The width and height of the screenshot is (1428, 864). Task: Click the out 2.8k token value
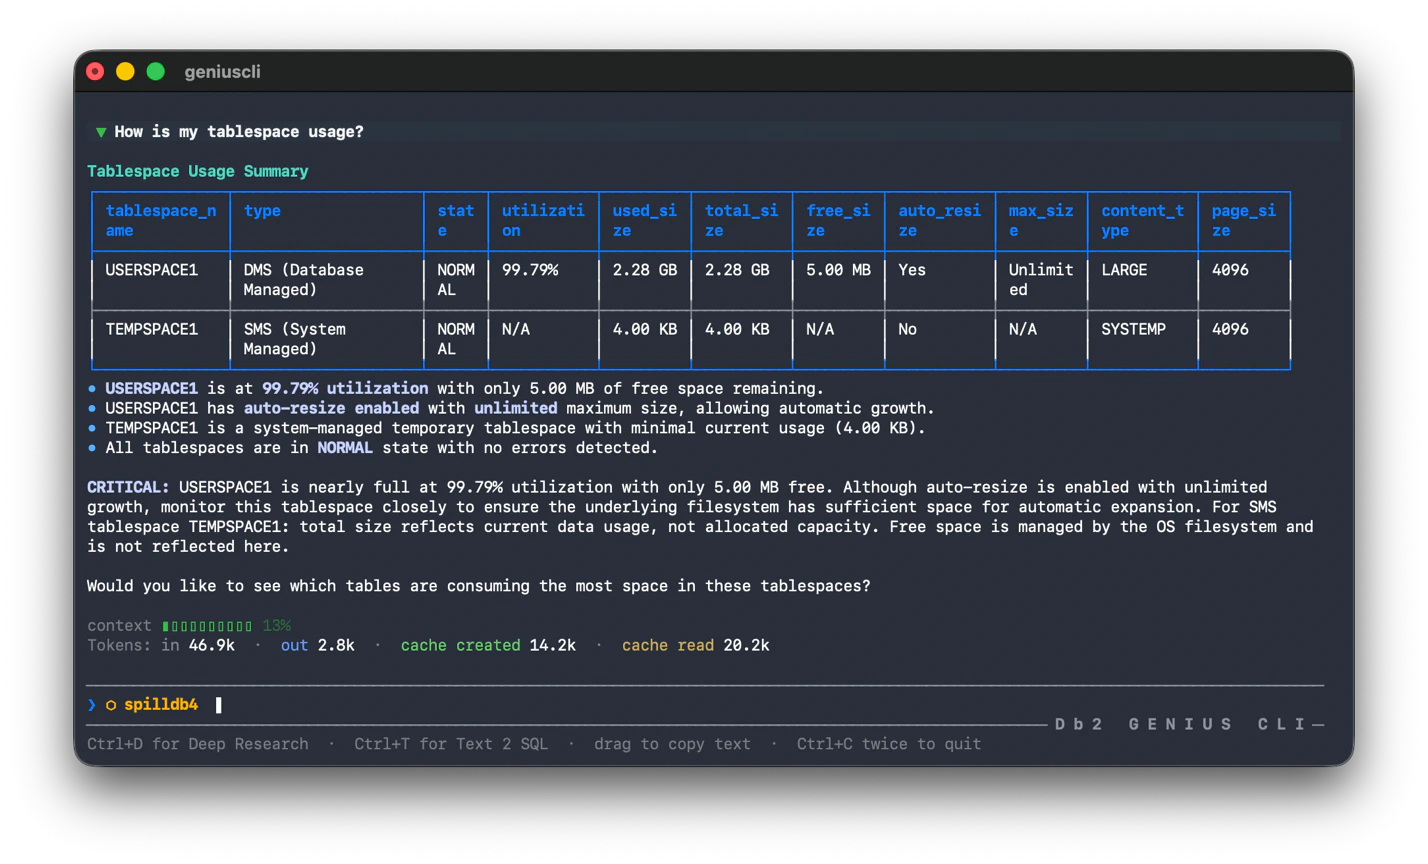(x=318, y=646)
